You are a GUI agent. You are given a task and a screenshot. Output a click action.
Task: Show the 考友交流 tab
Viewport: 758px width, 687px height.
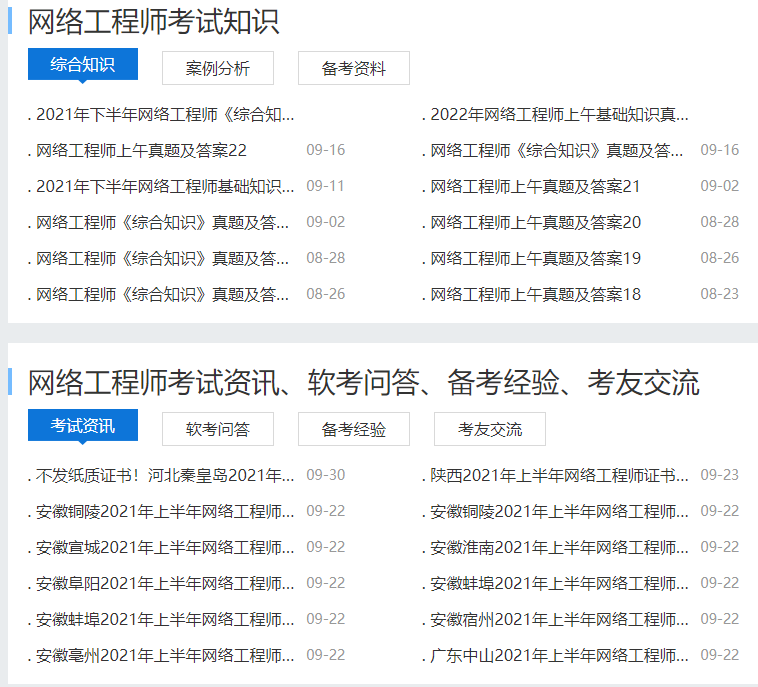pyautogui.click(x=489, y=429)
